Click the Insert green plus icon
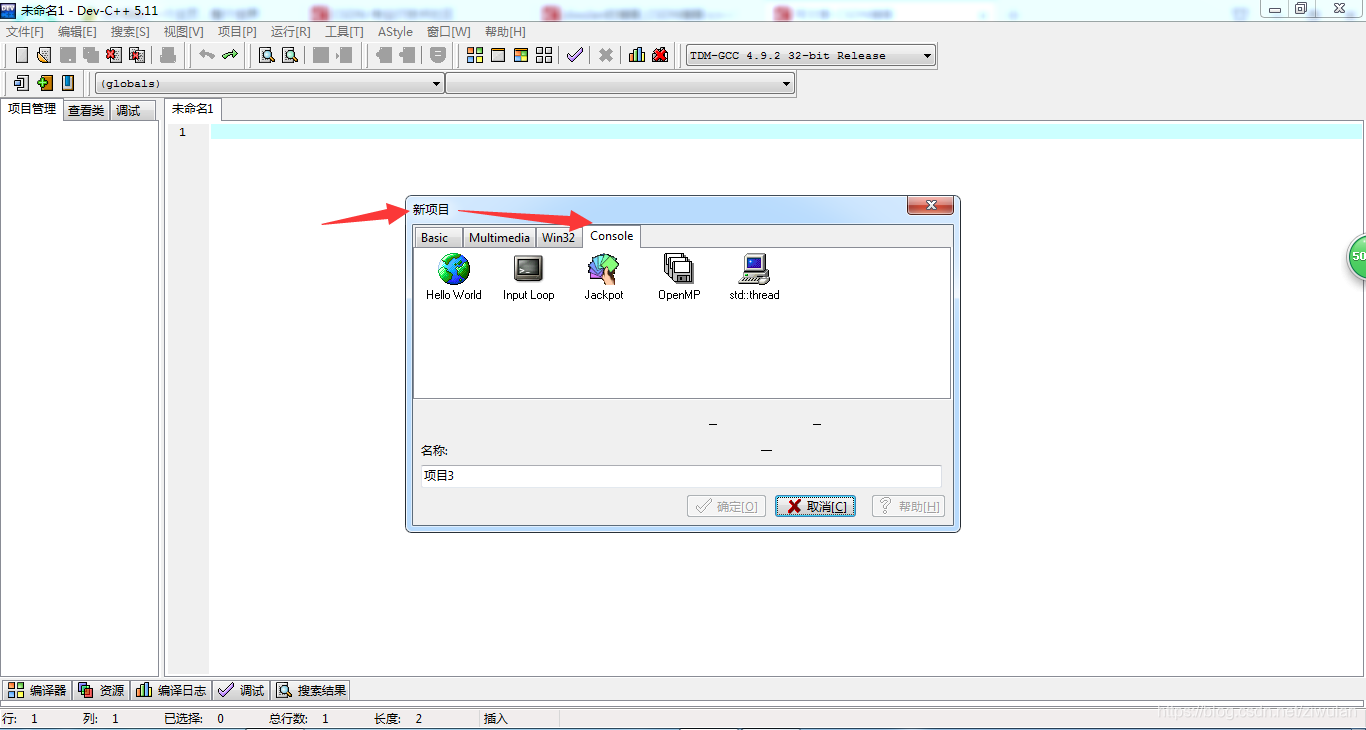The image size is (1366, 730). 44,83
